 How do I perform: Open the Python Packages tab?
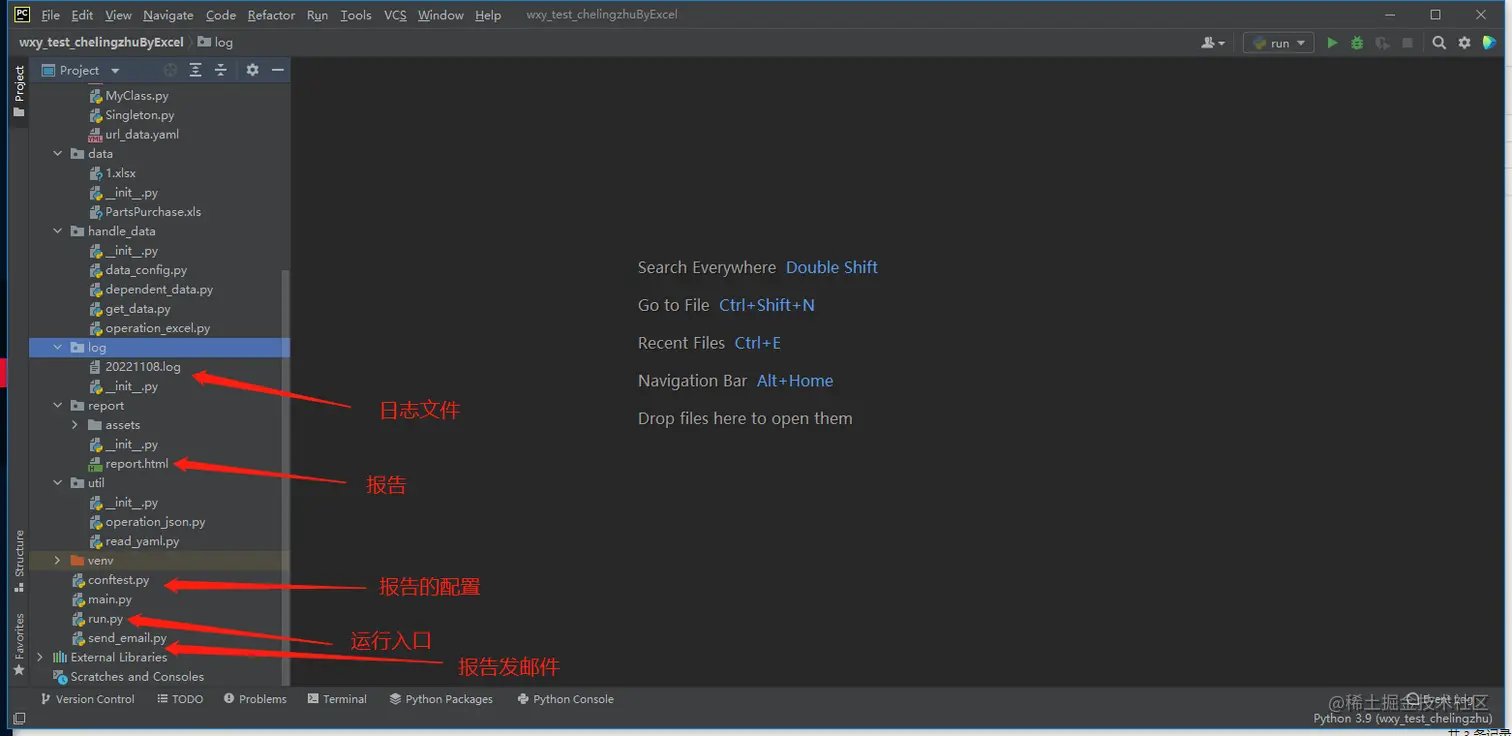pos(441,699)
